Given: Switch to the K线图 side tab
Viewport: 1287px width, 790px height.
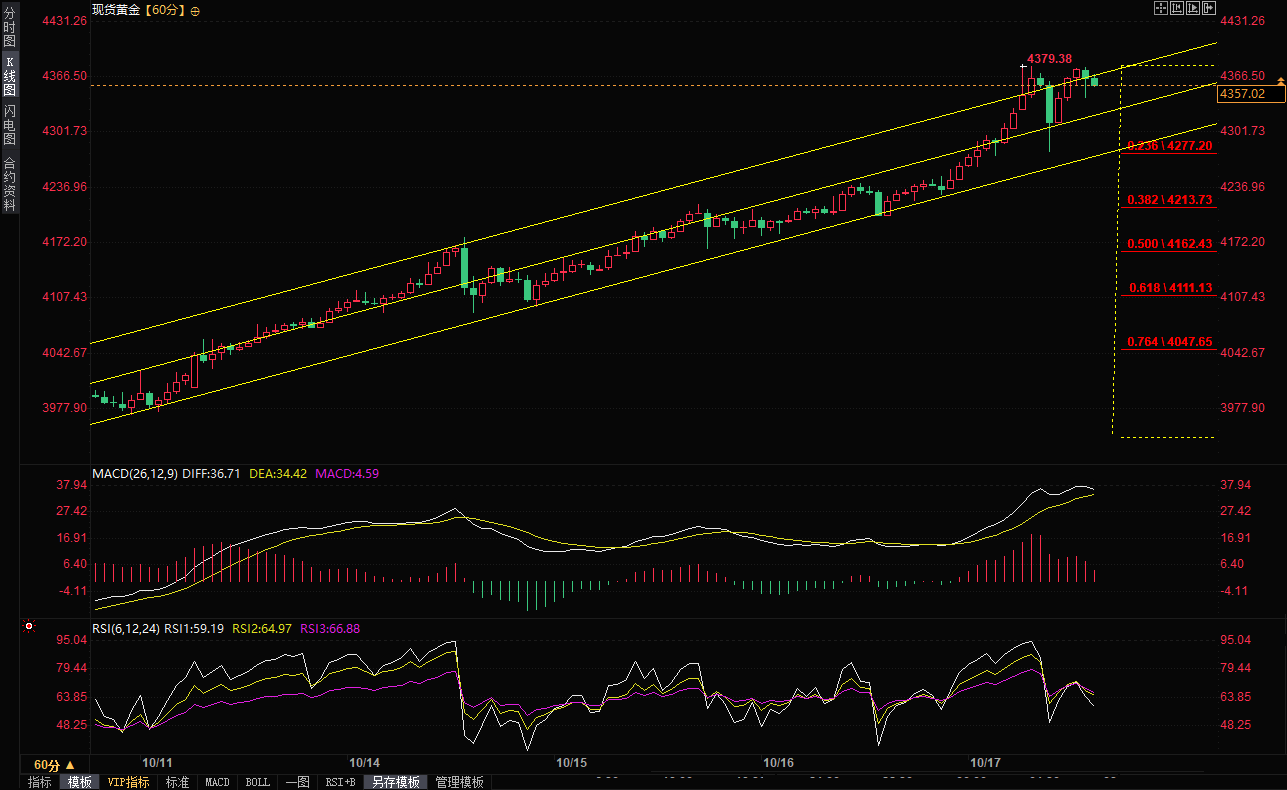Looking at the screenshot, I should click(9, 76).
